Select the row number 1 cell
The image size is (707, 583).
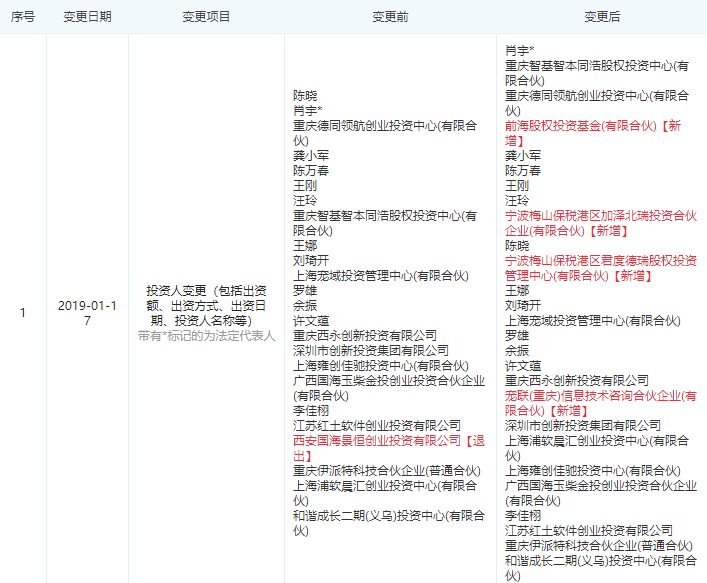(23, 313)
